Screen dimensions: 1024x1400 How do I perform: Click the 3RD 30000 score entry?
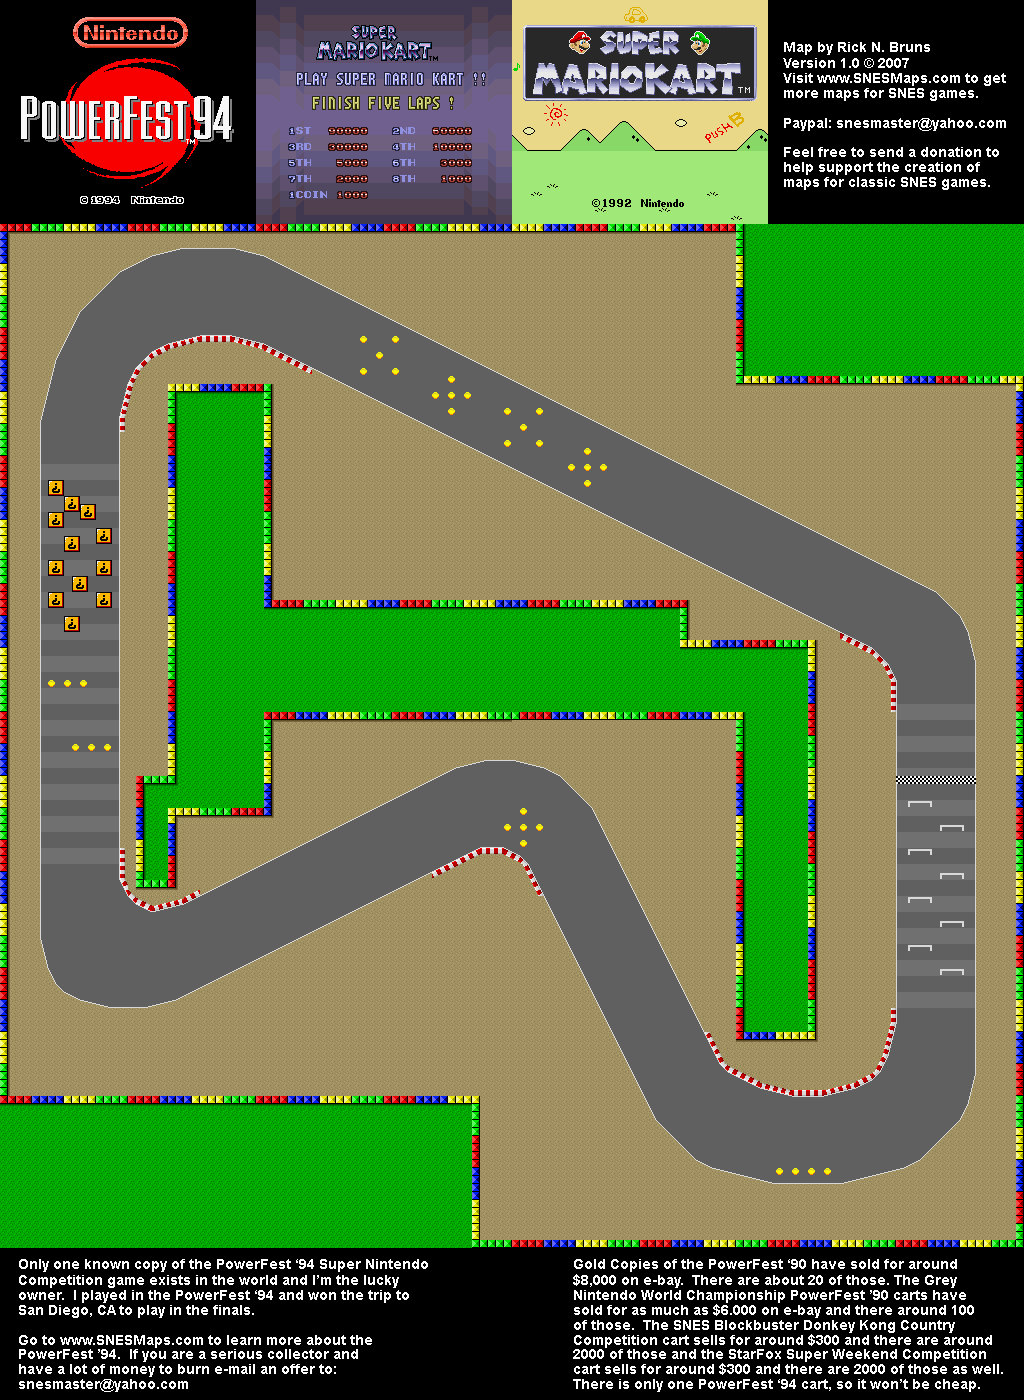[328, 147]
